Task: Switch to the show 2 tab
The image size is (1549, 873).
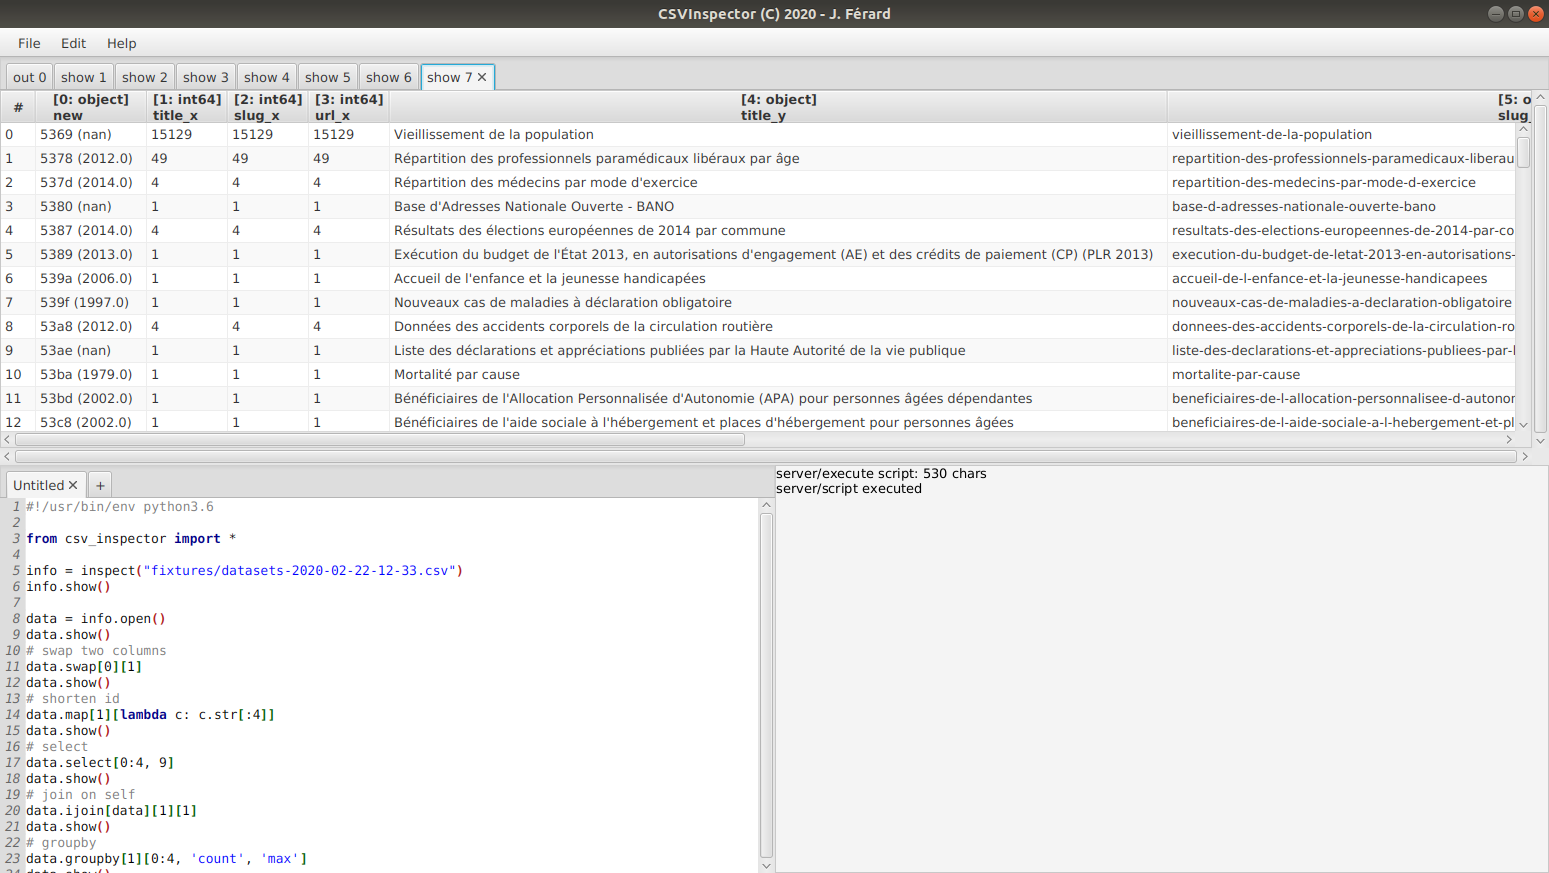Action: tap(144, 77)
